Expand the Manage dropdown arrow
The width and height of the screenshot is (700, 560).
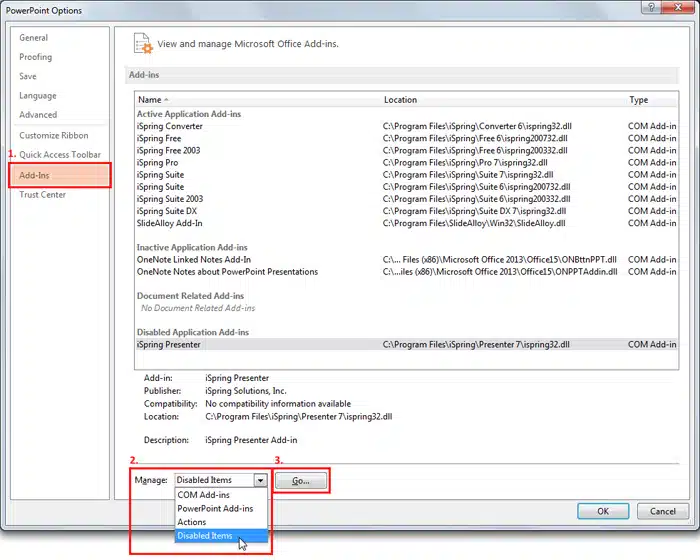click(260, 480)
